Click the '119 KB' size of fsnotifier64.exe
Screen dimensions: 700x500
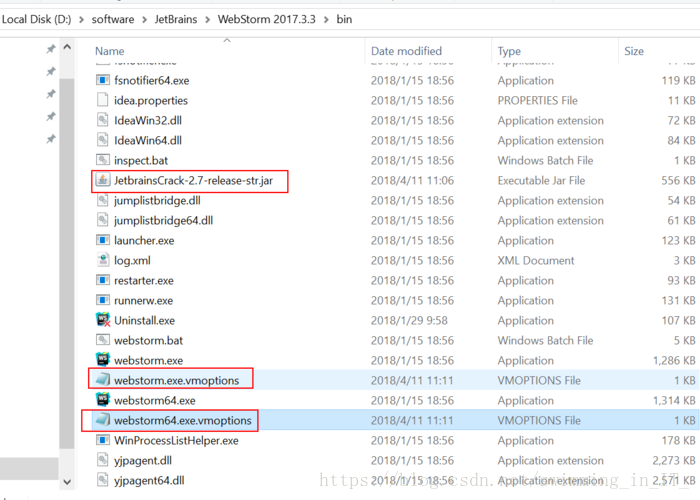[678, 80]
